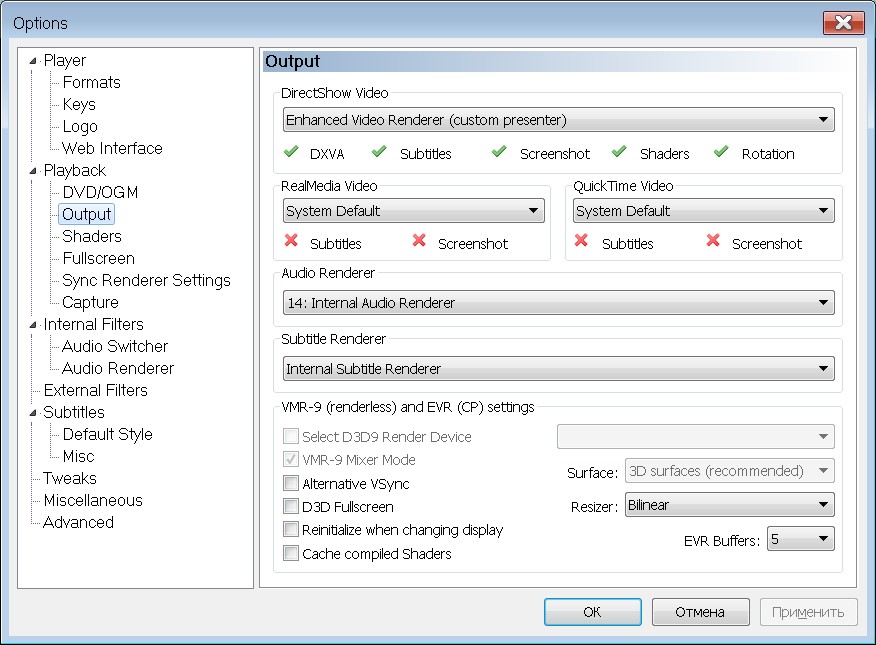Open the Keys settings page
Image resolution: width=876 pixels, height=645 pixels.
click(x=79, y=104)
